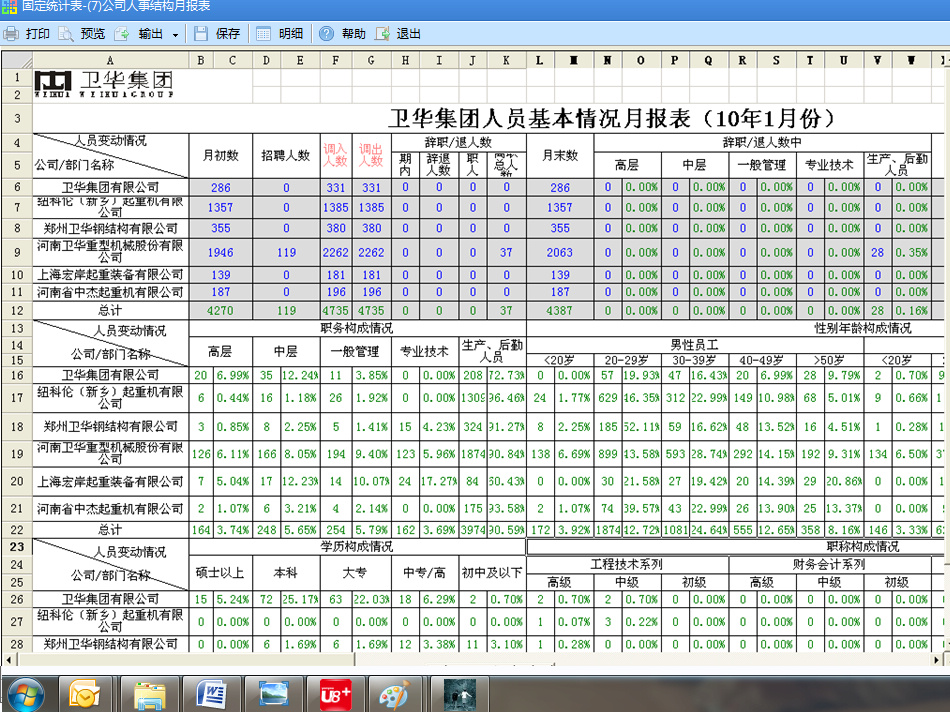Click the red 调出人数 header

pos(371,155)
